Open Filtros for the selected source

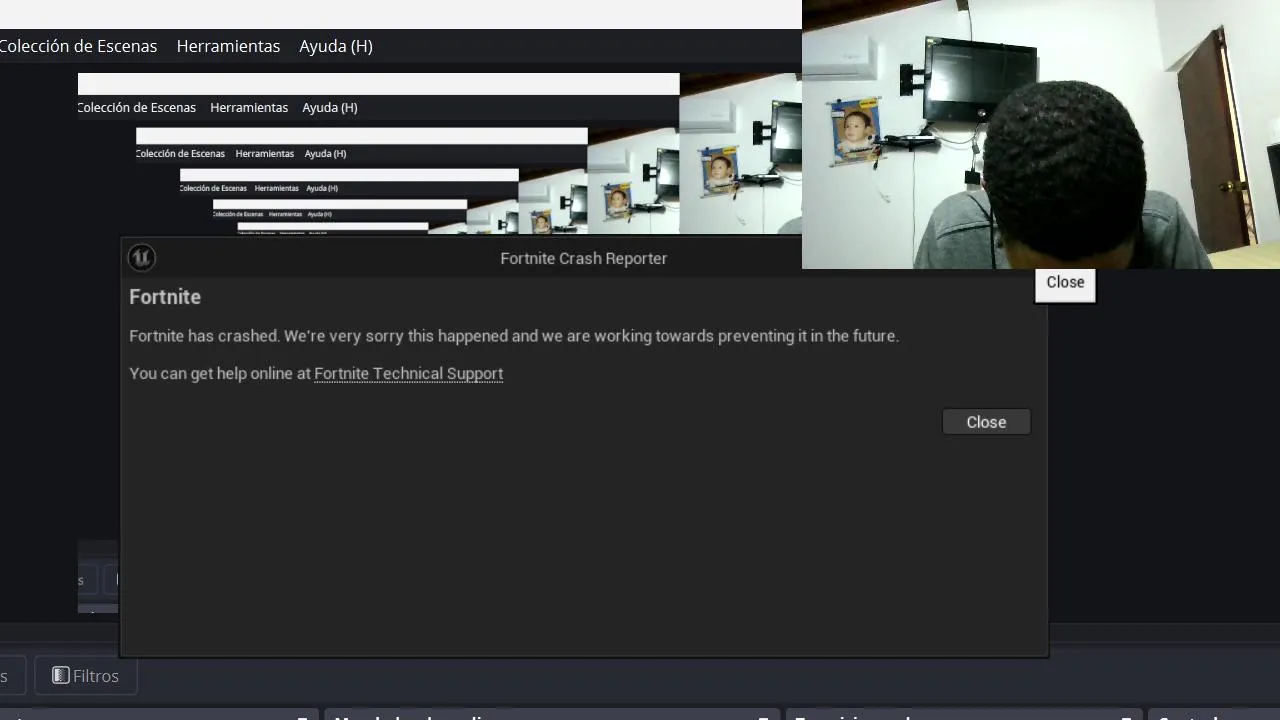pos(85,676)
